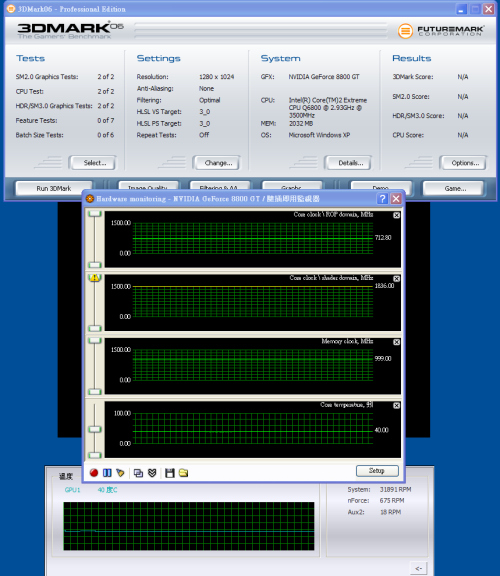Click the back arrow button at bottom right
The width and height of the screenshot is (500, 576).
point(418,568)
